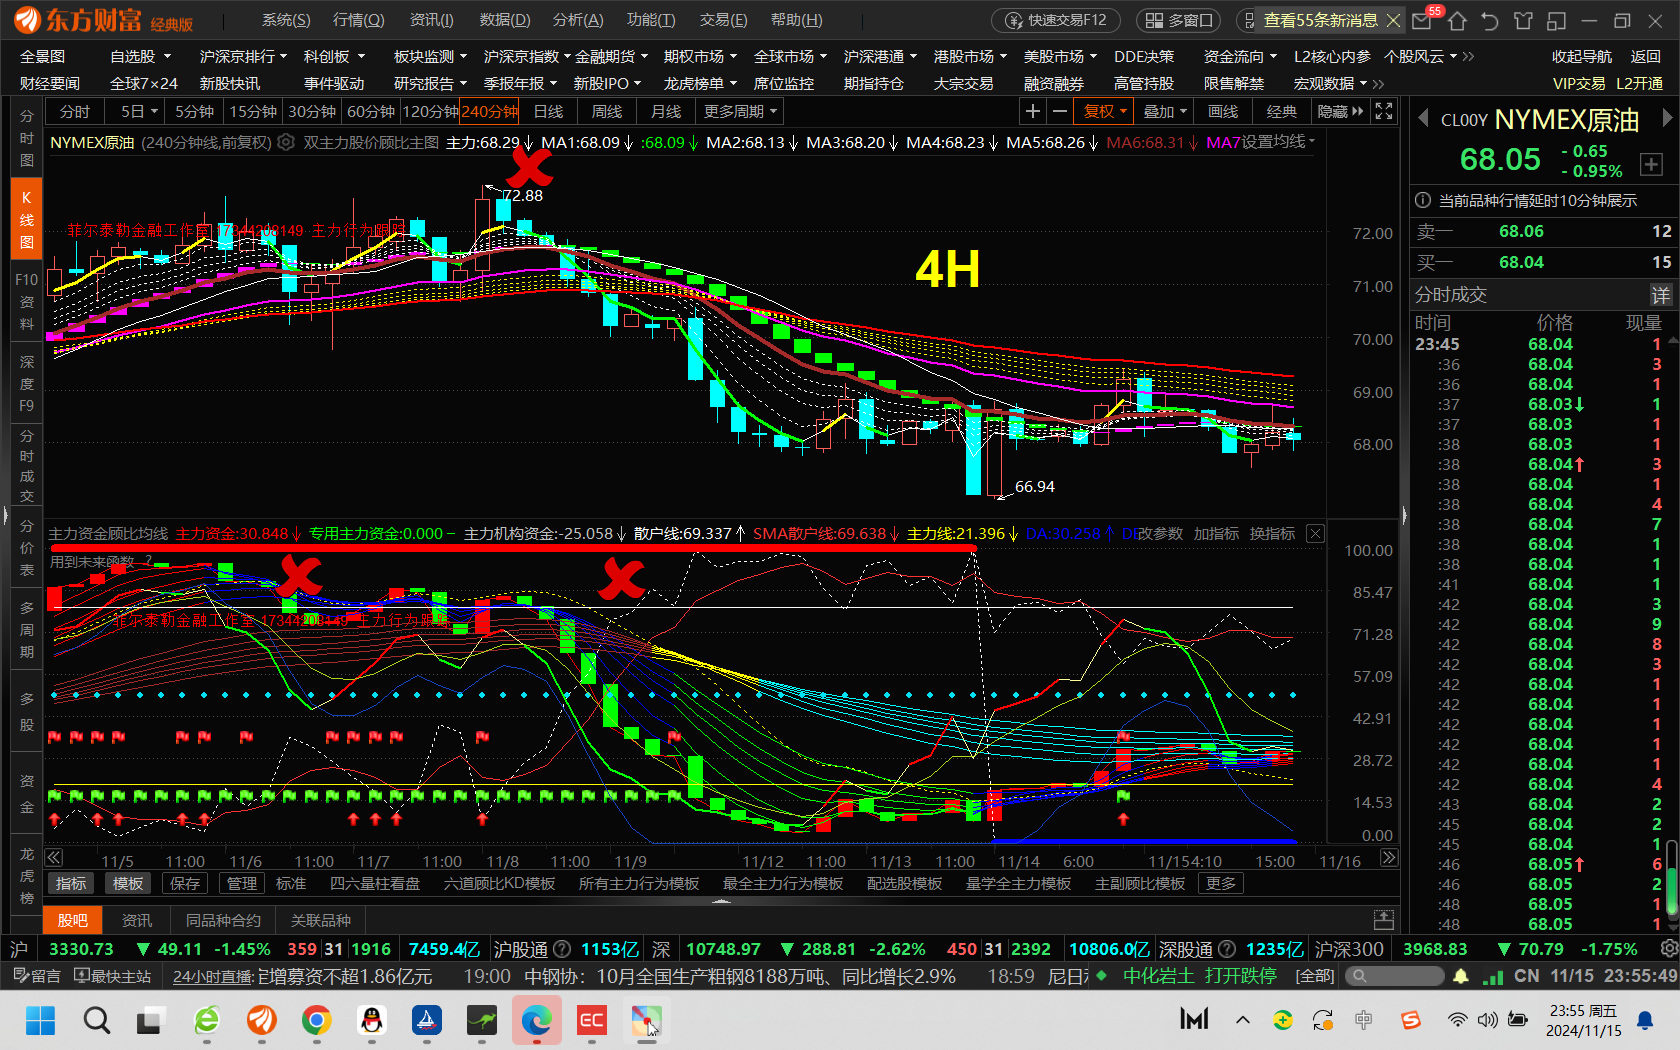Open the 叠加 overlay dropdown

tap(1165, 111)
